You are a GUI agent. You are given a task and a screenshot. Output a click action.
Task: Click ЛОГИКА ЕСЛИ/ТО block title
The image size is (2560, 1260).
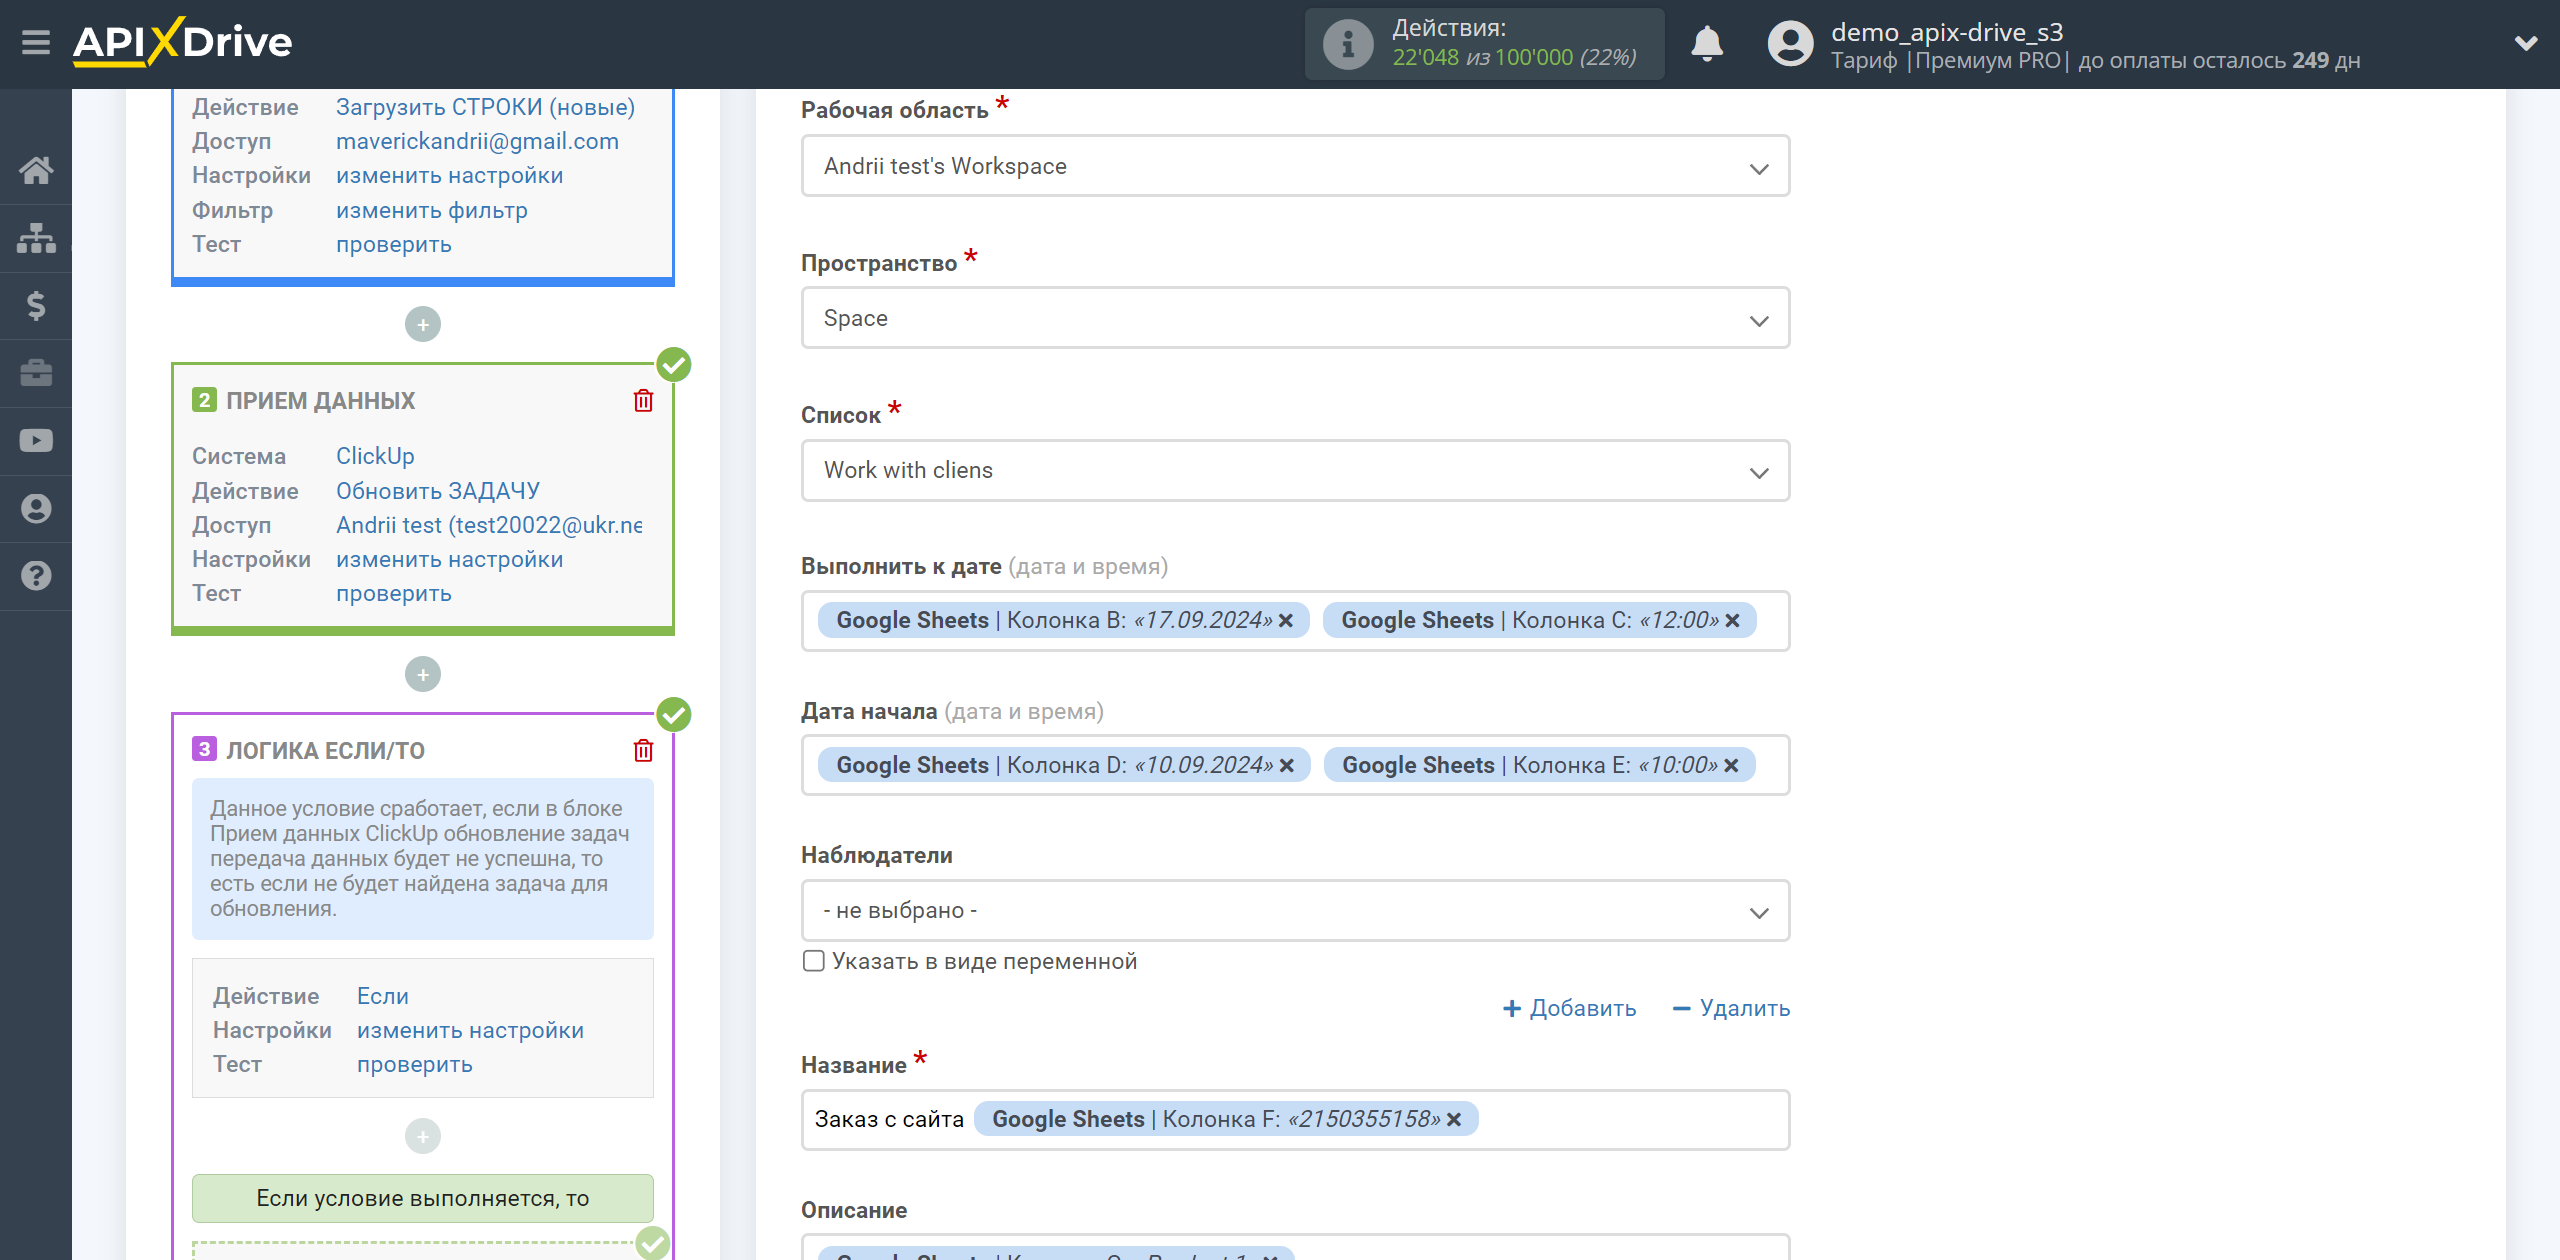325,751
